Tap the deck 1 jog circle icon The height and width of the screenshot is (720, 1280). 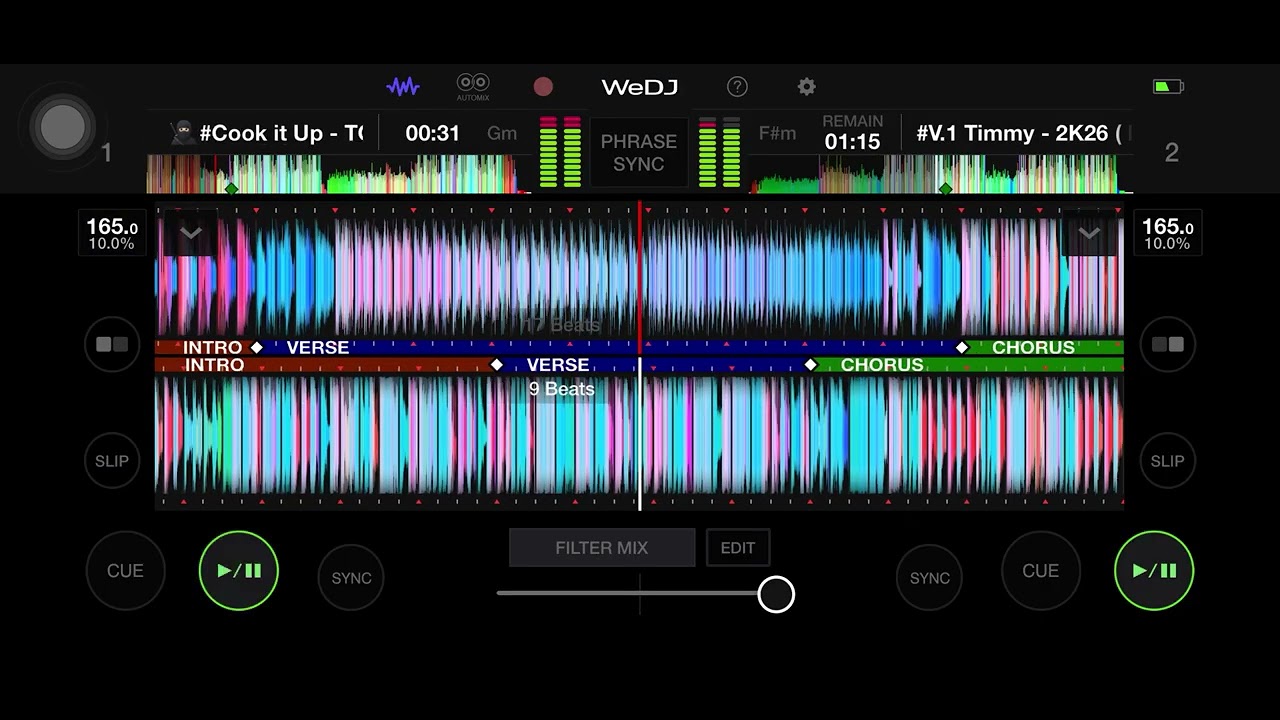pos(63,127)
